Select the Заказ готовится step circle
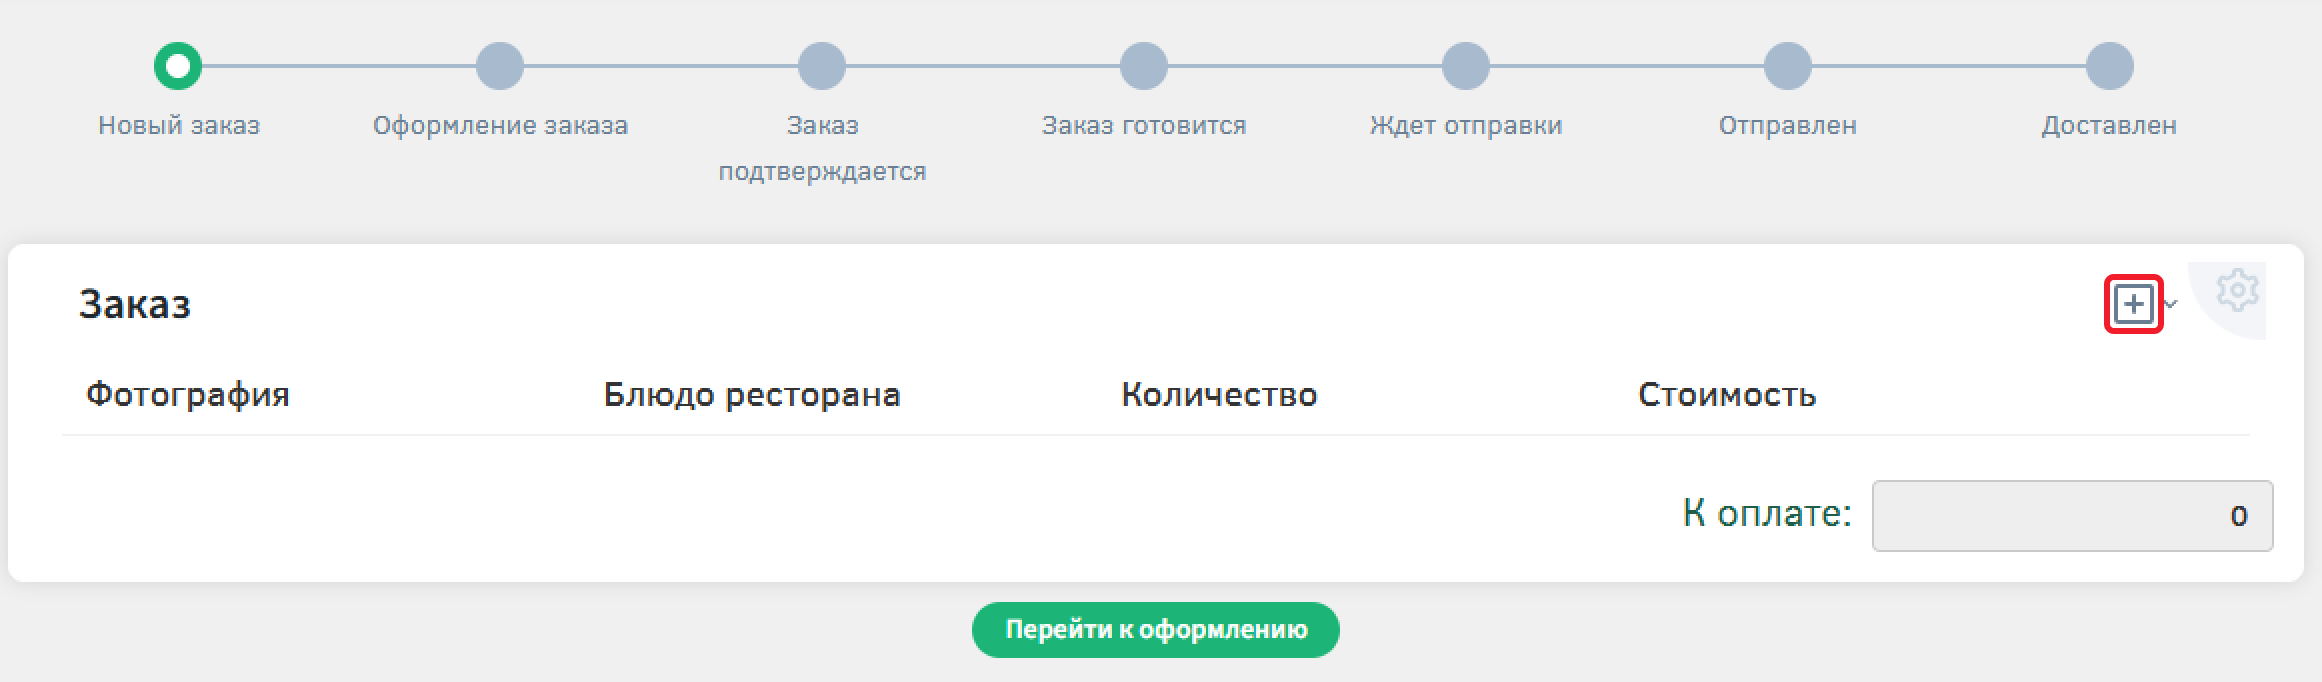The width and height of the screenshot is (2322, 682). (1144, 67)
